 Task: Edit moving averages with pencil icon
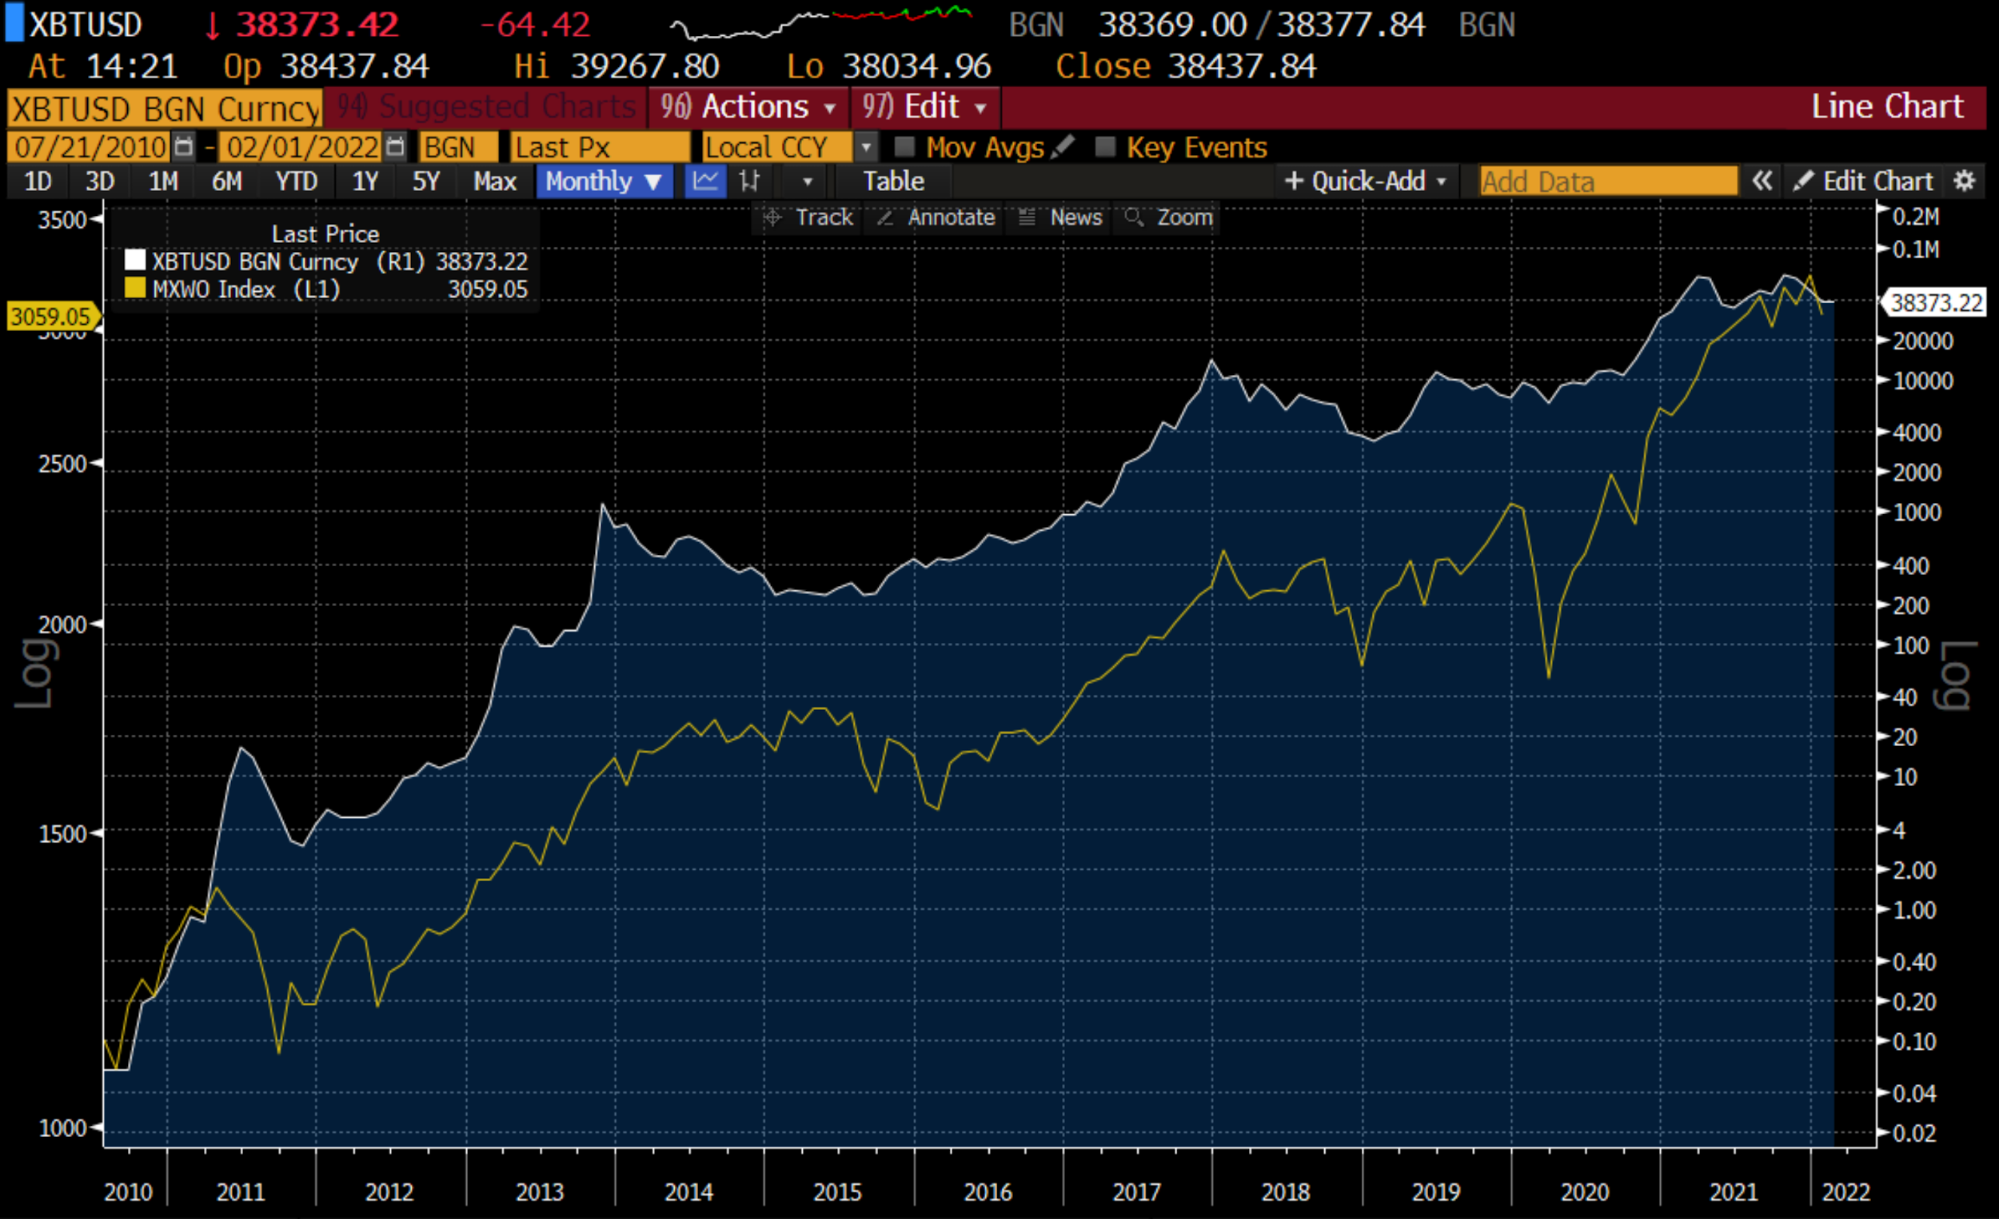coord(1064,147)
